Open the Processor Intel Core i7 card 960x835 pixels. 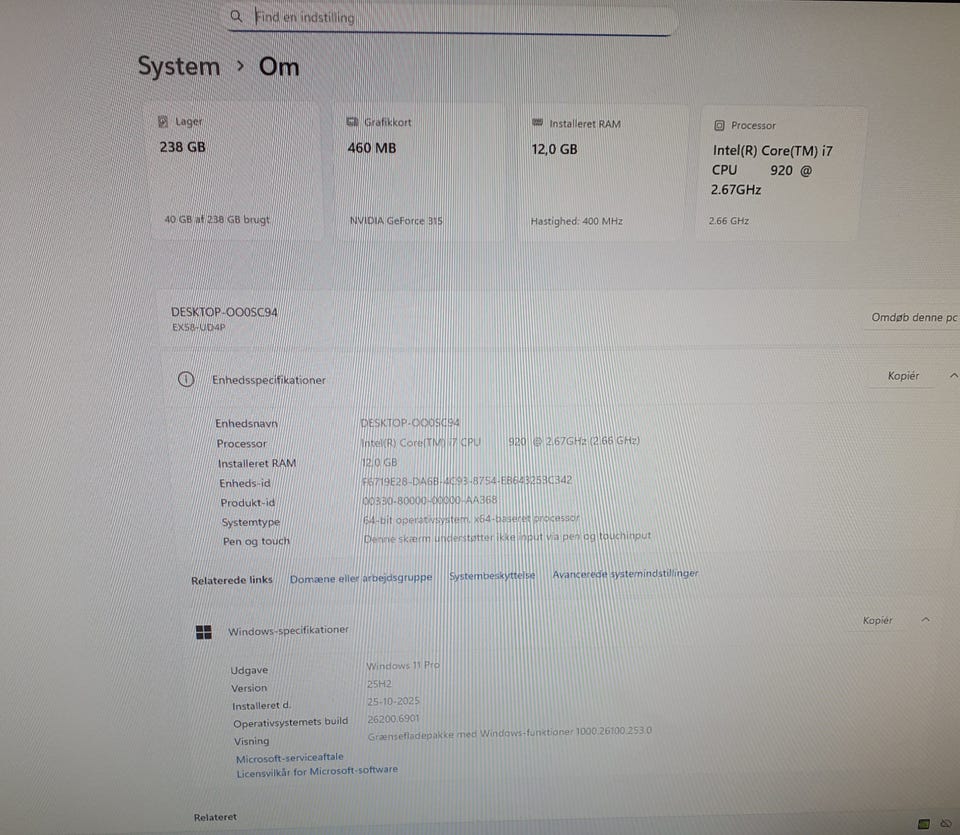click(x=782, y=174)
